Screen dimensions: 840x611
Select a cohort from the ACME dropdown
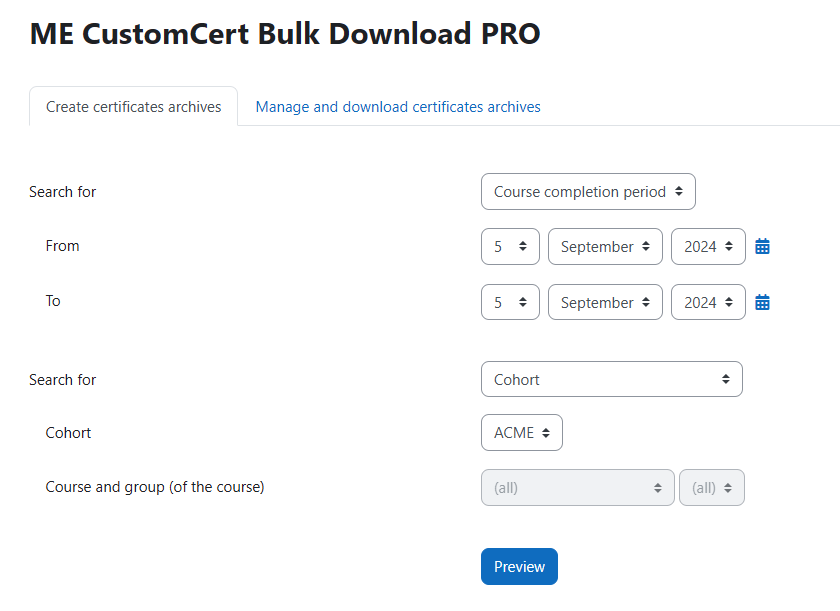[522, 432]
